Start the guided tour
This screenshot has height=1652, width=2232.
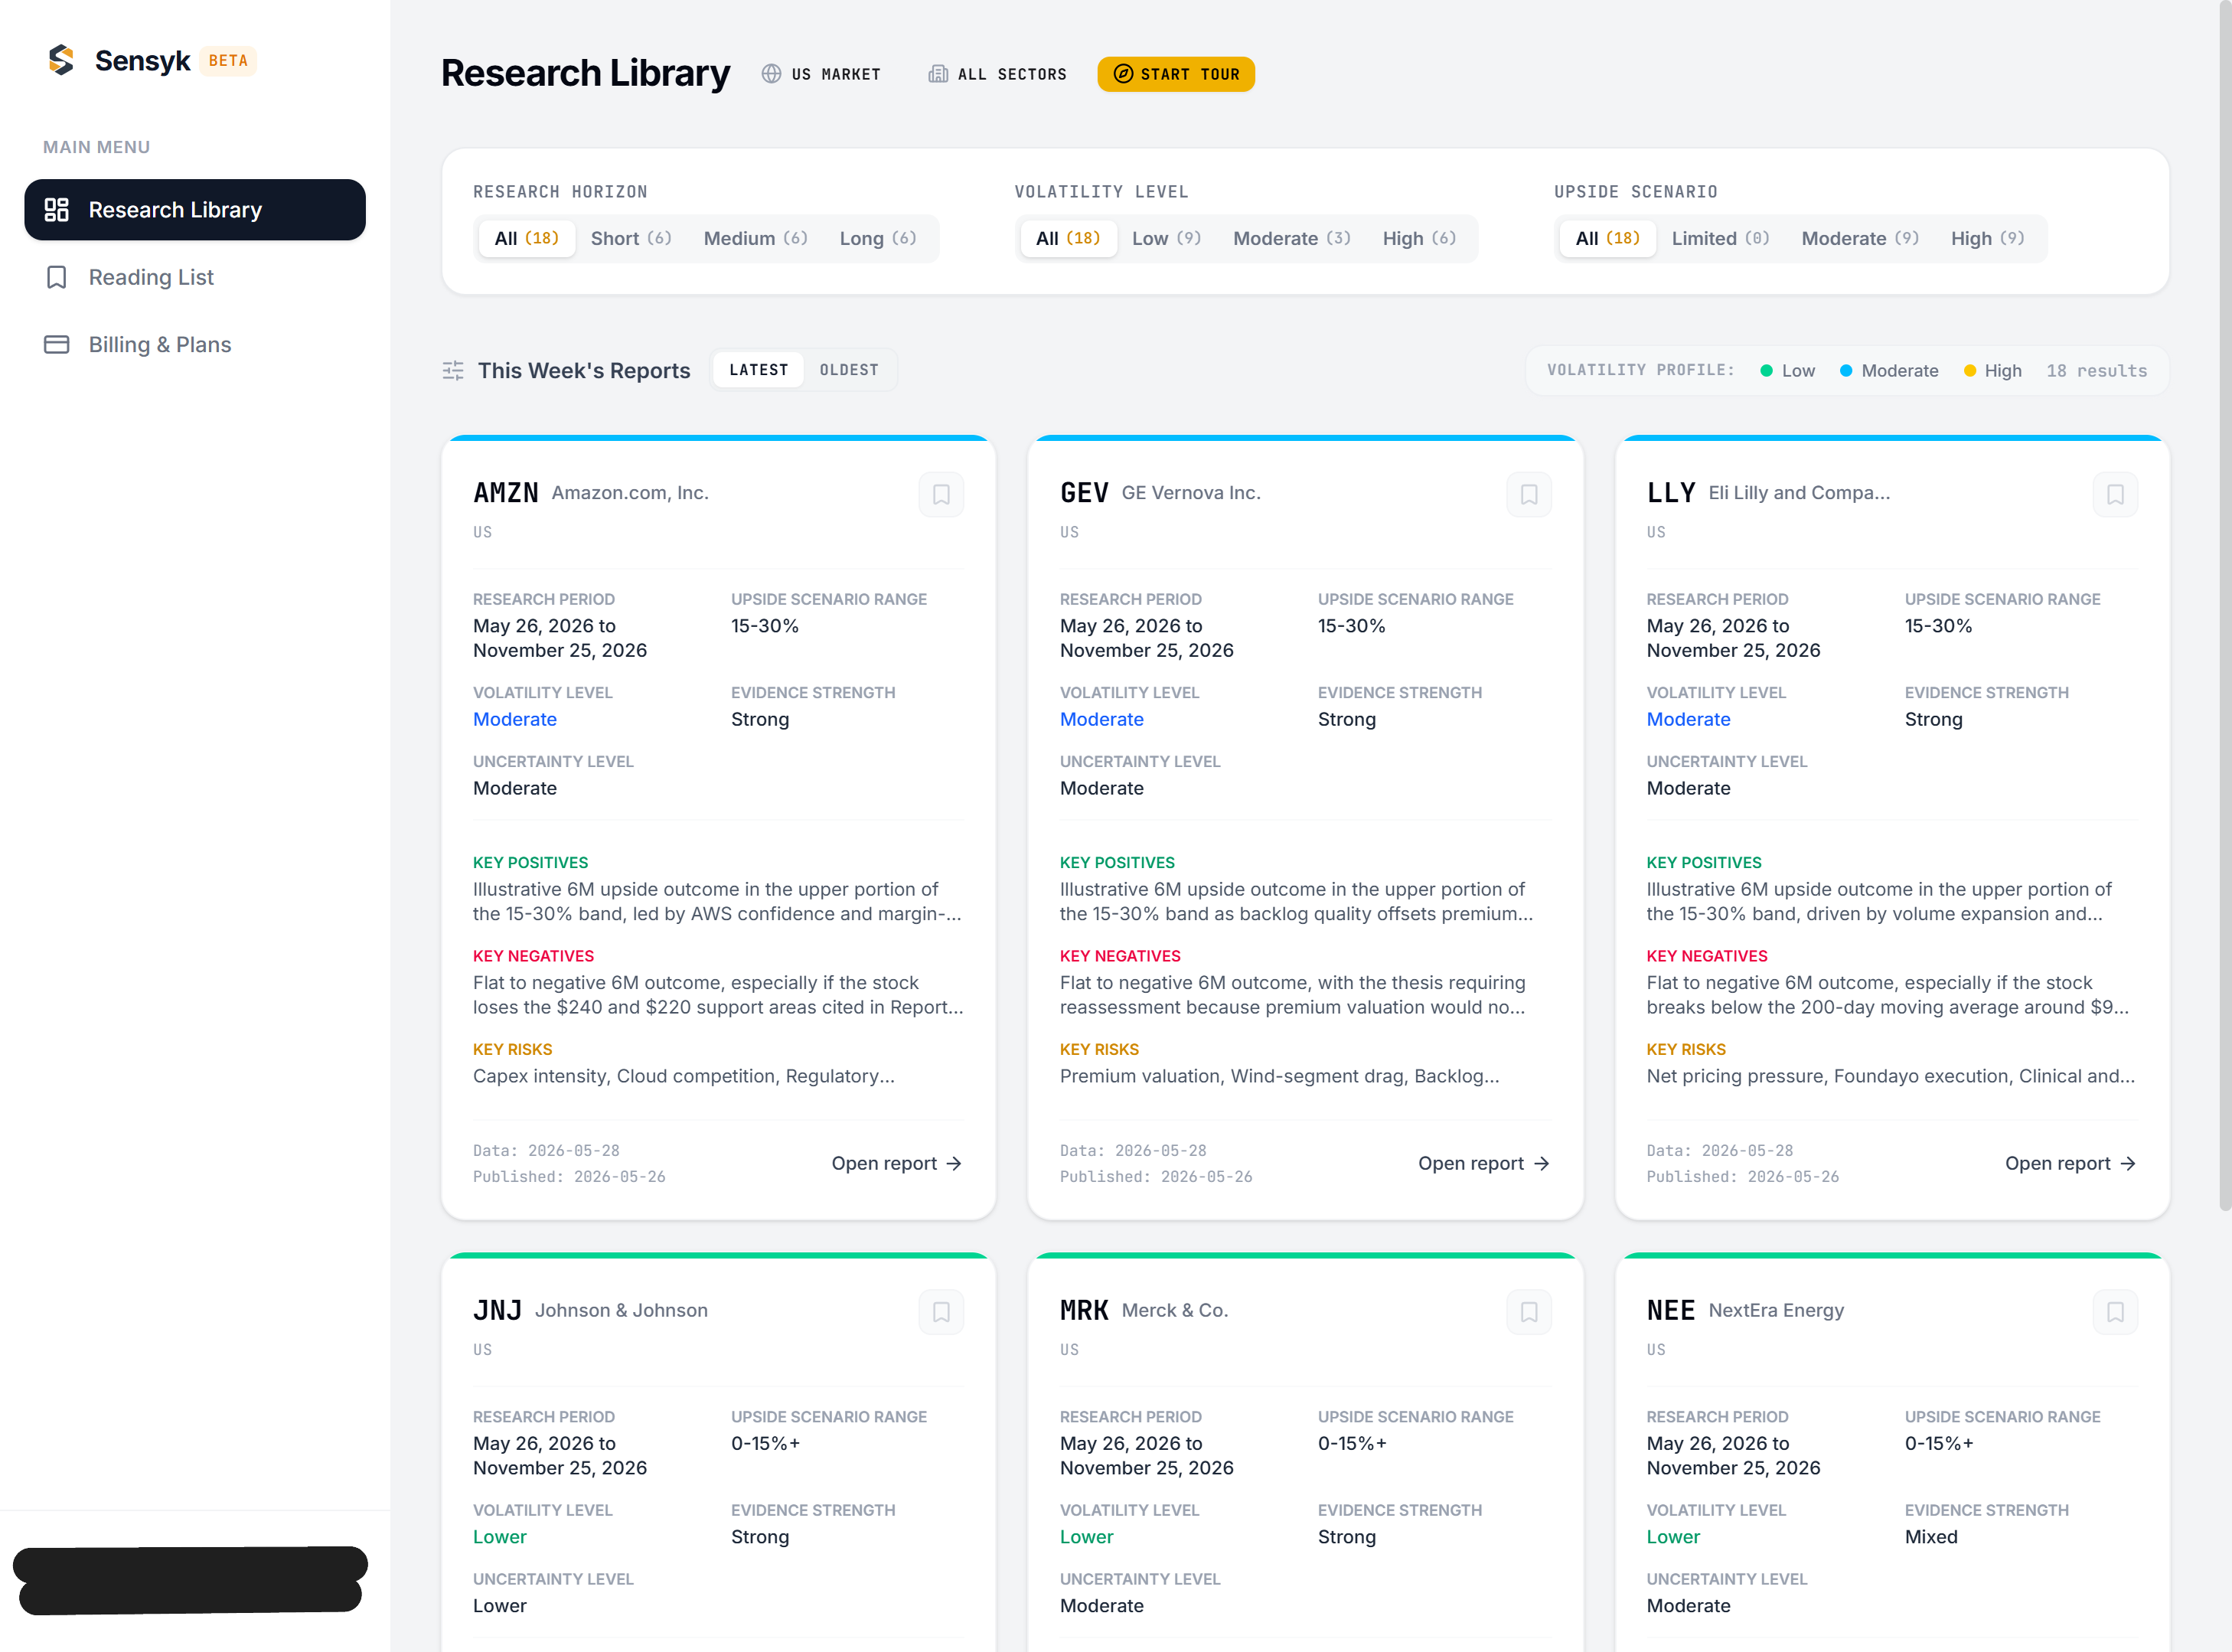click(1176, 74)
